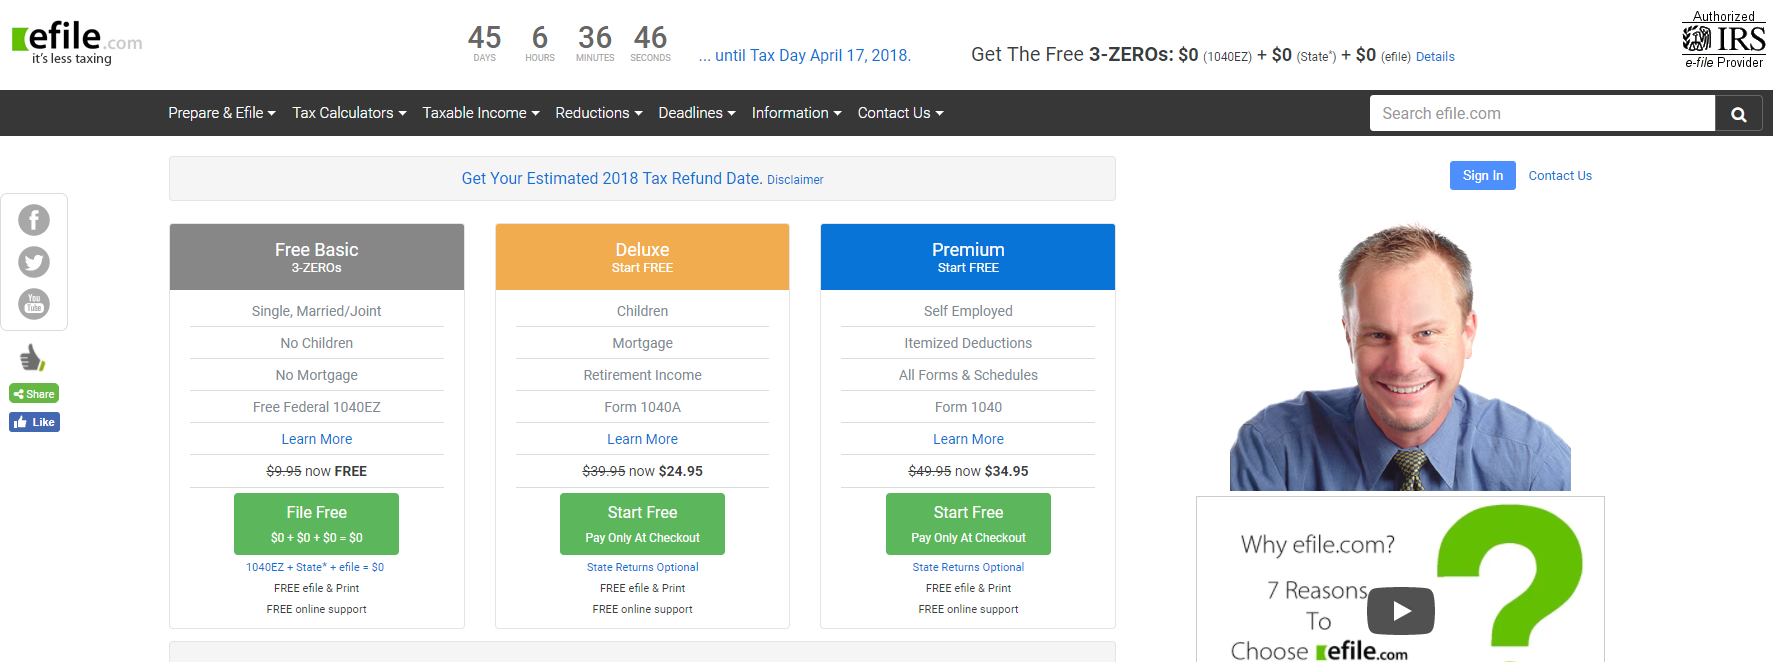Click until Tax Day April 17, 2018 link

(805, 56)
